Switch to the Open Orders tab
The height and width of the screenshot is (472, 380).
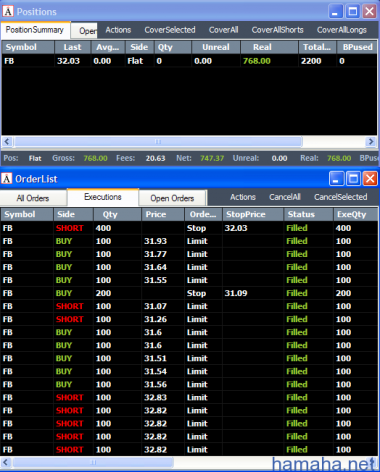coord(172,198)
